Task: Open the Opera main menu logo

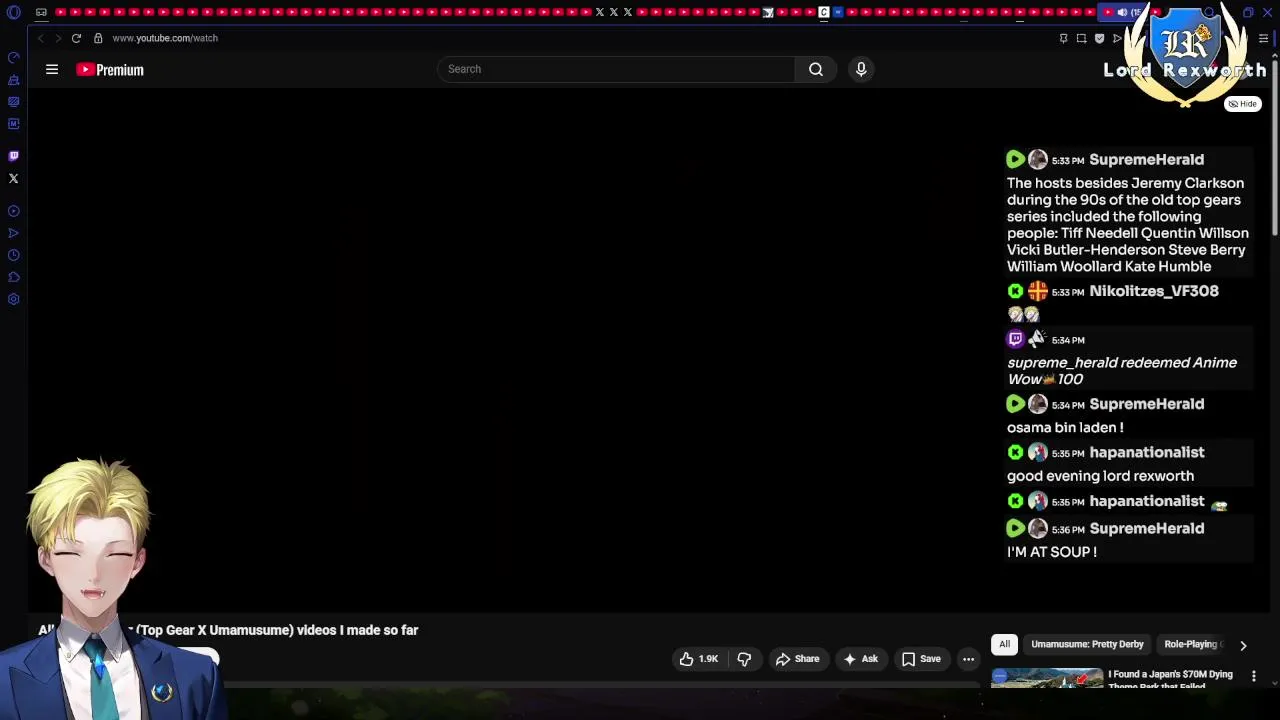Action: 13,12
